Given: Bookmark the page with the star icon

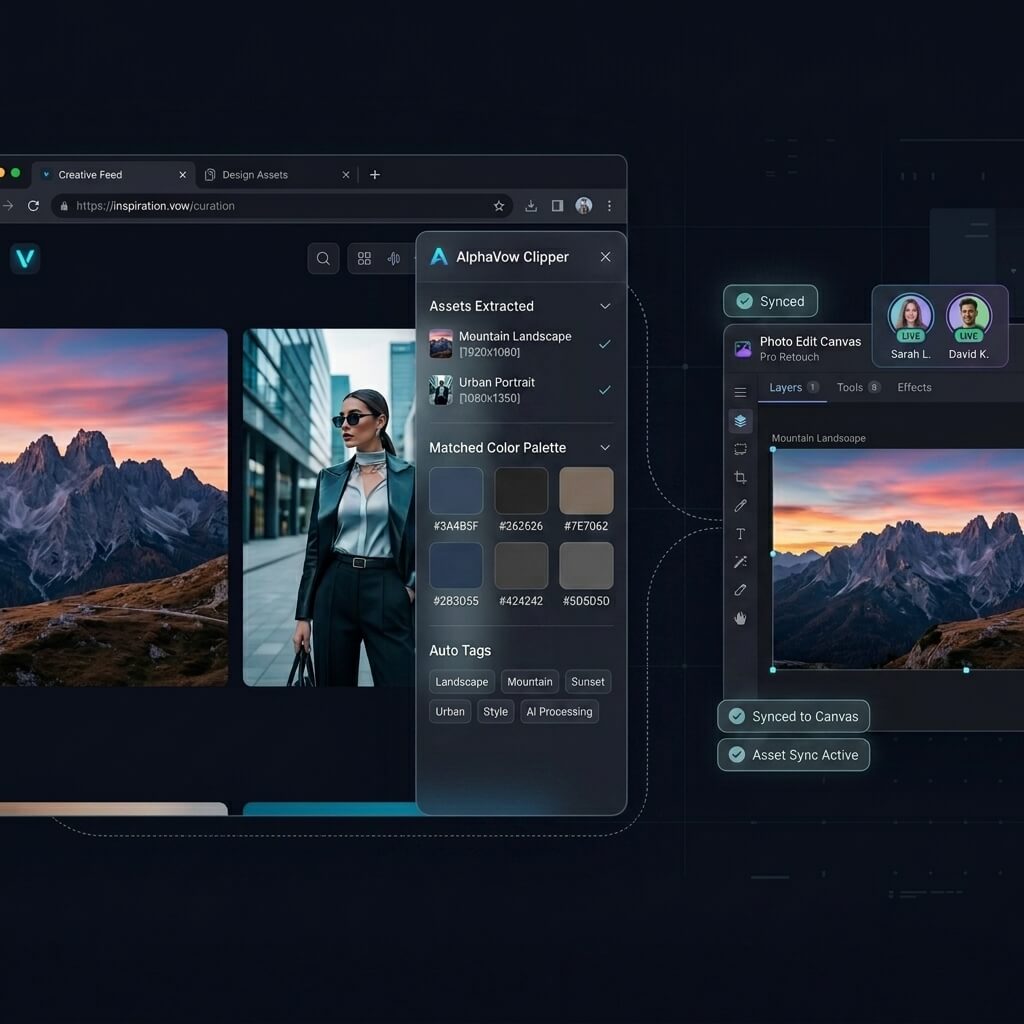Looking at the screenshot, I should pos(499,206).
